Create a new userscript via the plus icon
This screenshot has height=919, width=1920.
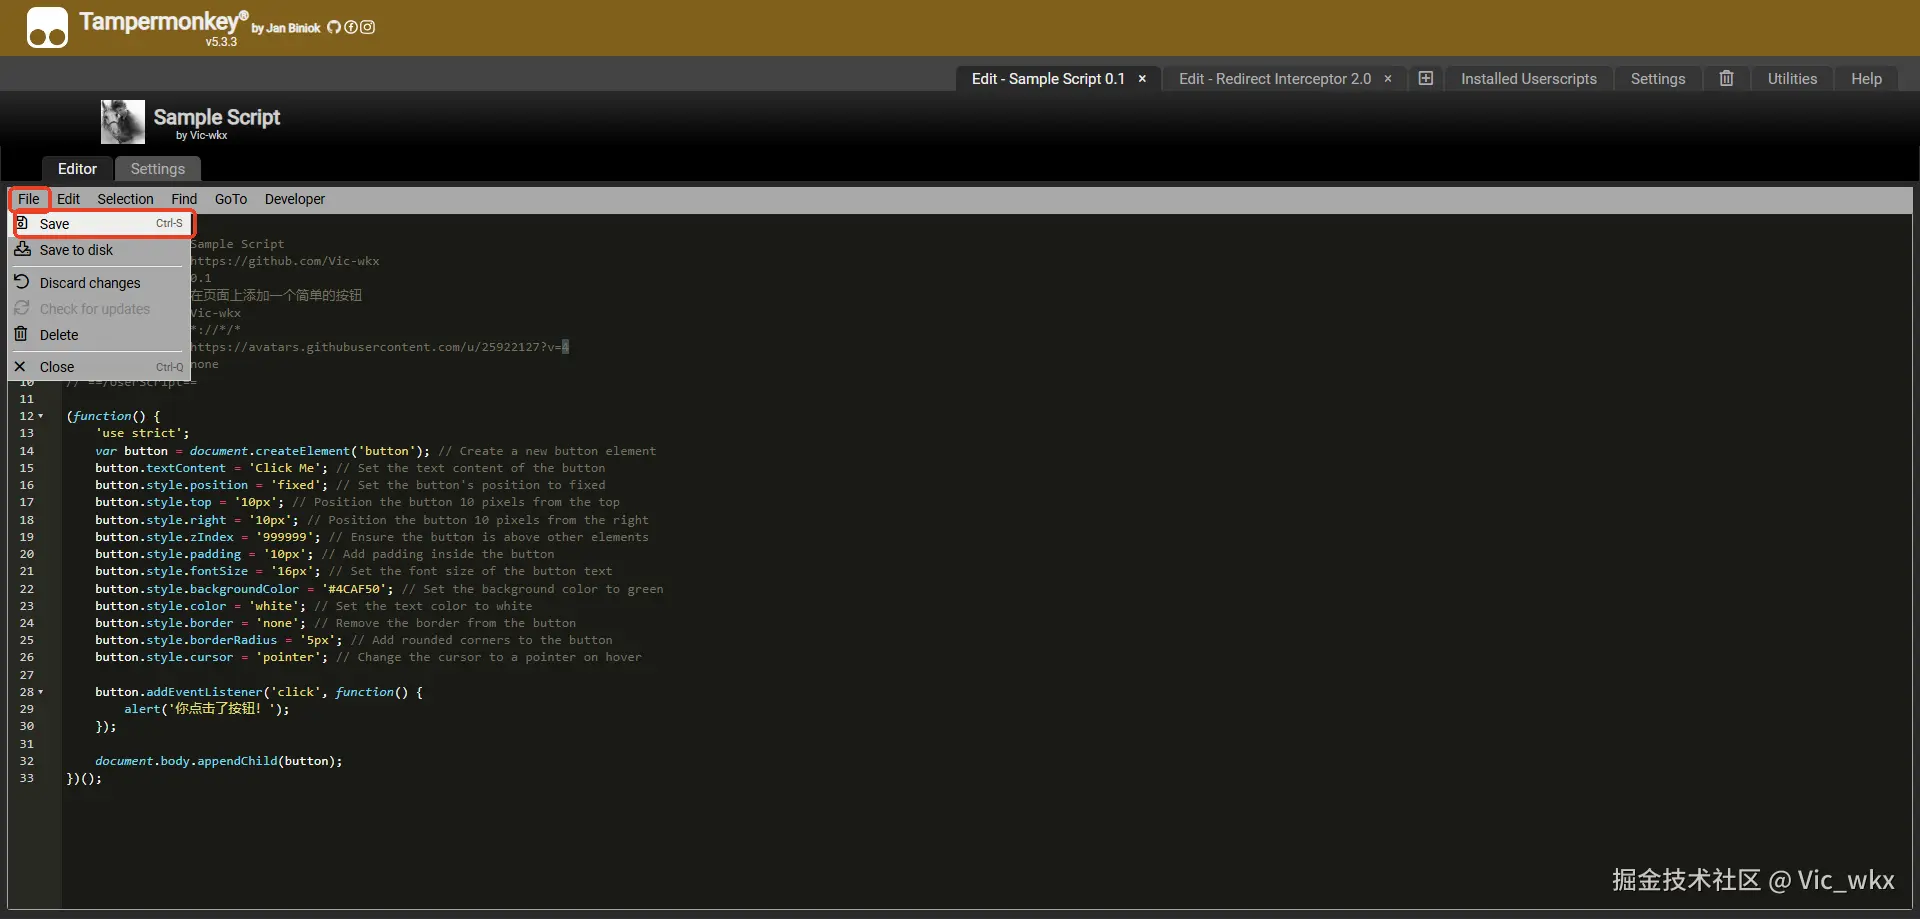[1425, 78]
